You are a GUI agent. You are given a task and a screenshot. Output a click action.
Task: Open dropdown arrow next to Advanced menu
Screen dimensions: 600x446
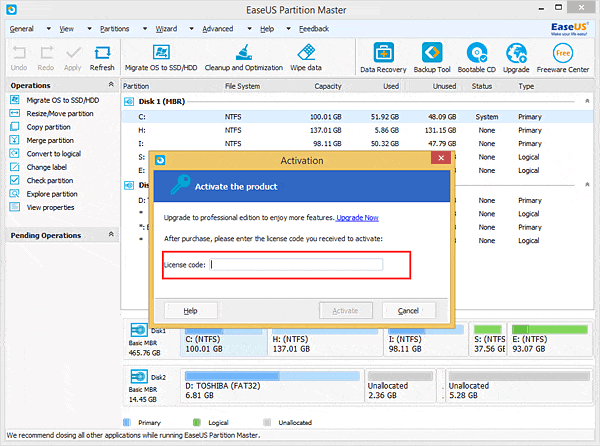click(x=249, y=29)
